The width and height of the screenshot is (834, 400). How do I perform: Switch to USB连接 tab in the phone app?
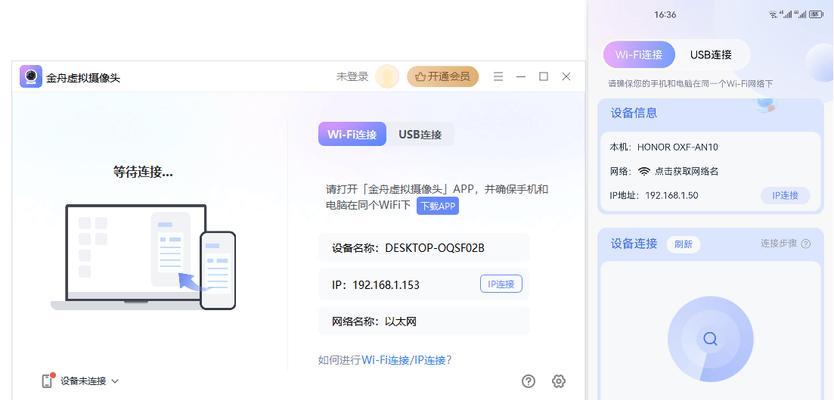click(711, 54)
